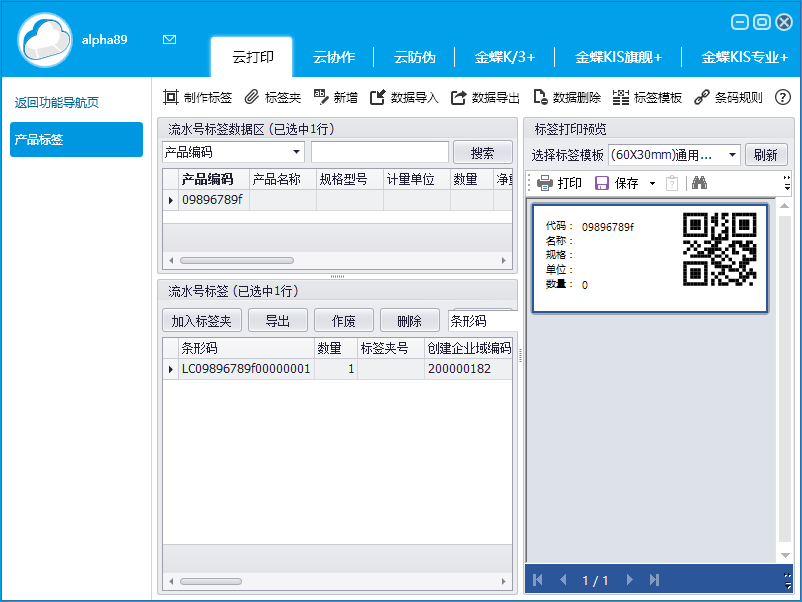Viewport: 802px width, 602px height.
Task: Click the upper table horizontal scrollbar thumb
Action: [237, 260]
